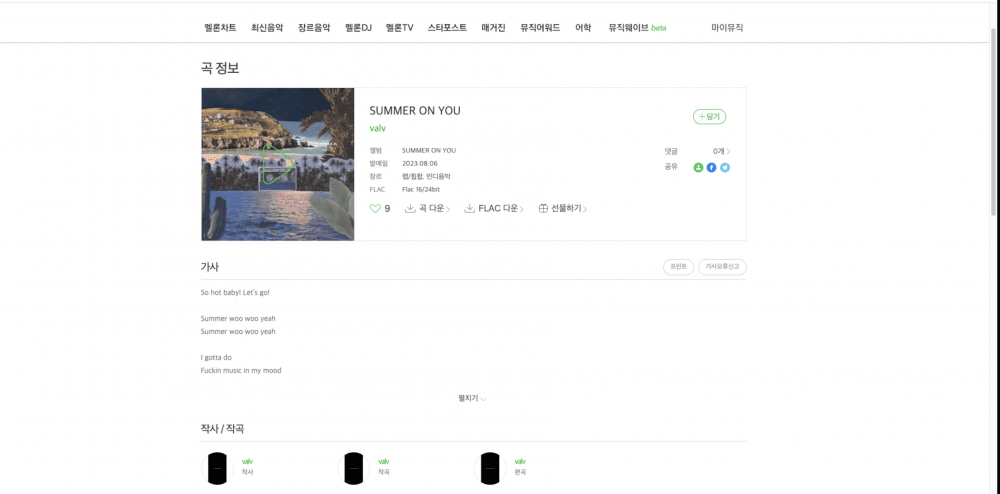The image size is (1000, 494).
Task: Open the 멜론차트 menu
Action: [x=220, y=28]
